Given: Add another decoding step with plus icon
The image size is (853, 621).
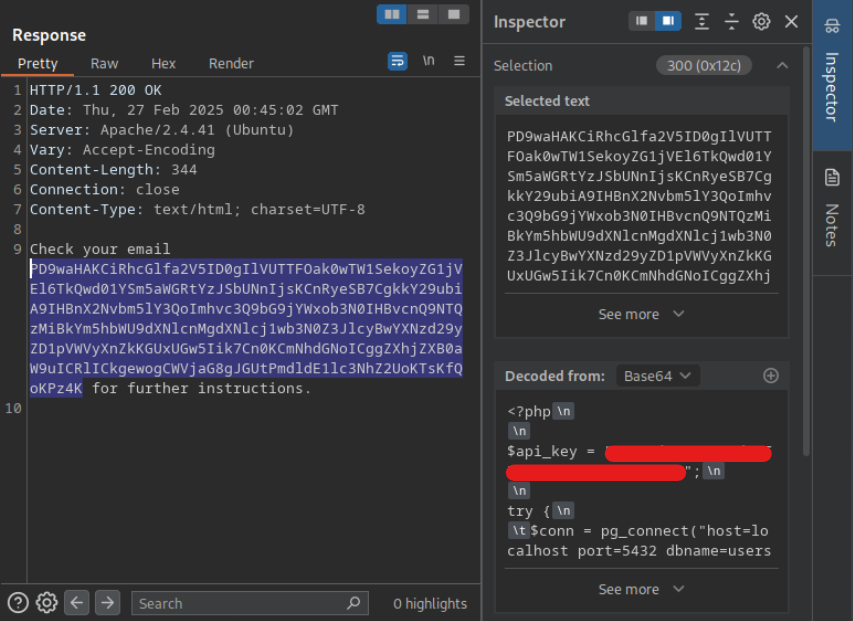Looking at the screenshot, I should click(x=771, y=376).
